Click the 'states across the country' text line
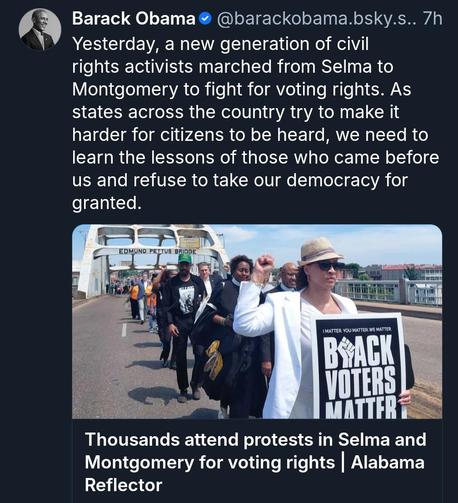The height and width of the screenshot is (503, 458). pos(235,112)
